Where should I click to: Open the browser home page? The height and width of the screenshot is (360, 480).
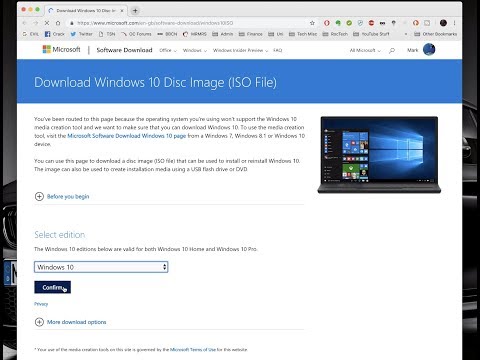(58, 23)
